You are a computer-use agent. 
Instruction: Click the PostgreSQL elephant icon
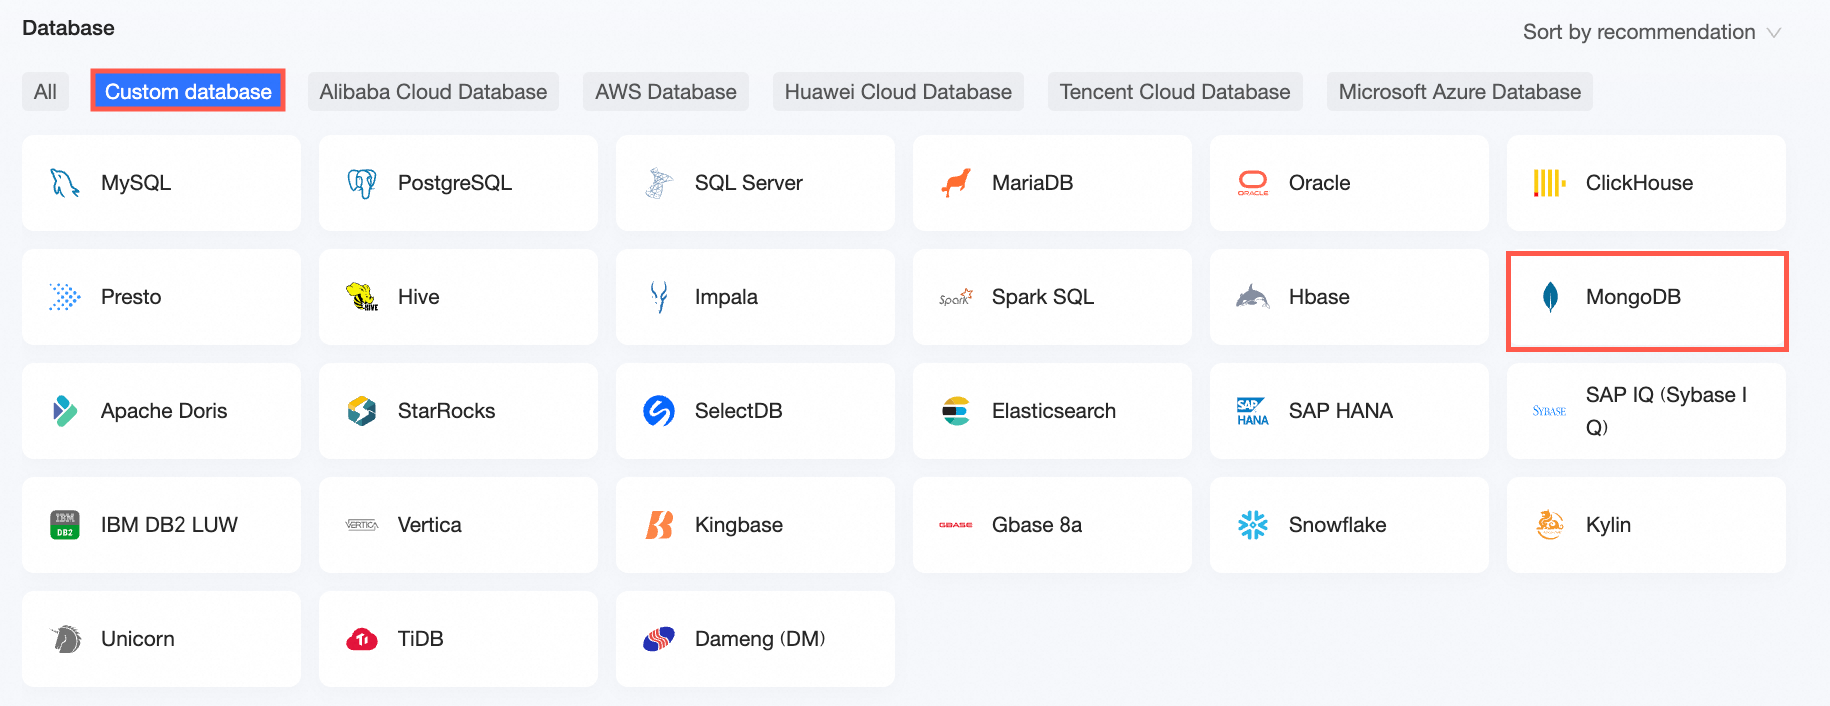362,183
